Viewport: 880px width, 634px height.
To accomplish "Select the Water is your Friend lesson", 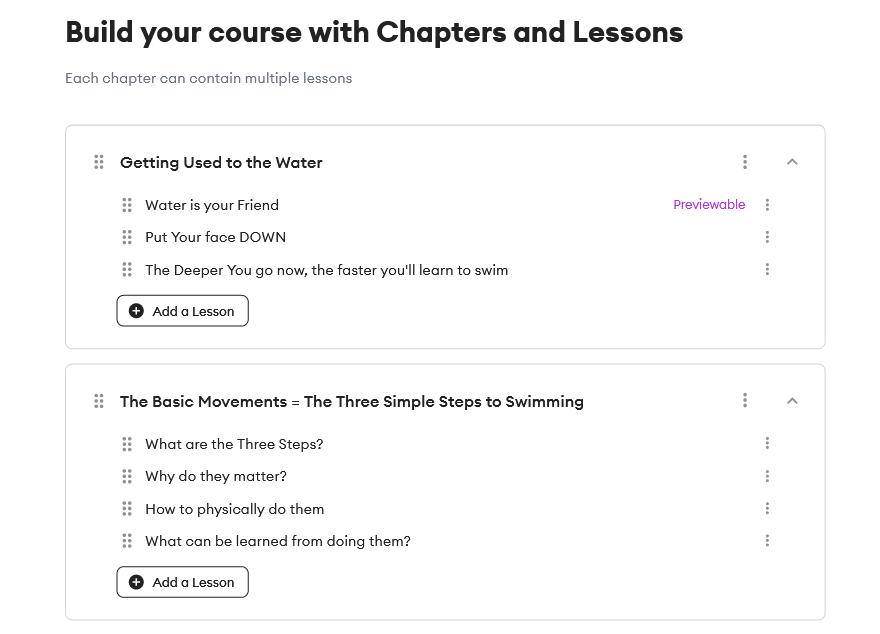I will click(x=212, y=205).
